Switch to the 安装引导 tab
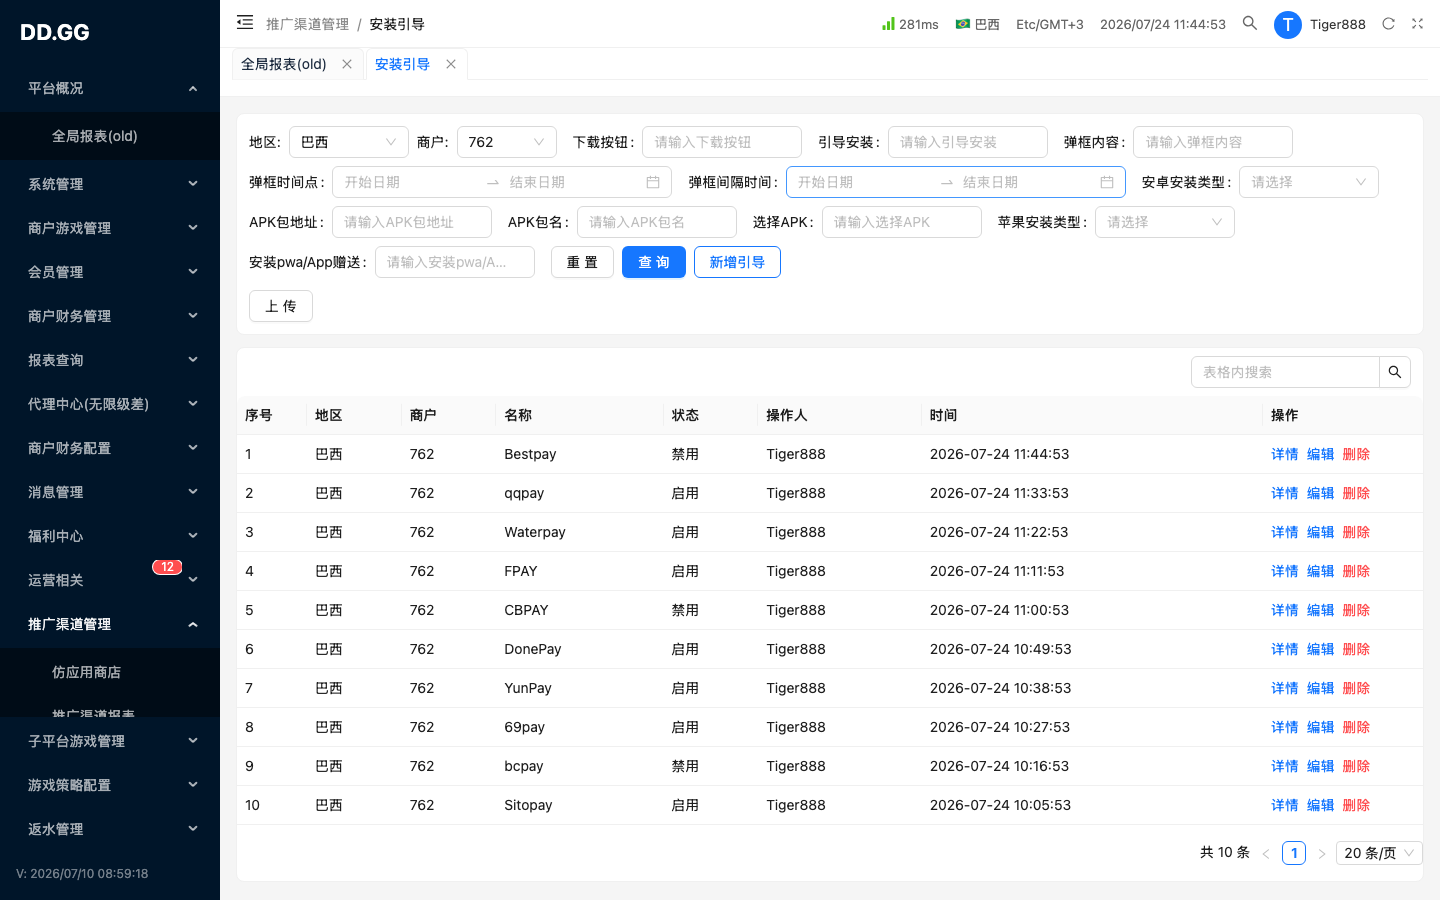 pos(402,64)
